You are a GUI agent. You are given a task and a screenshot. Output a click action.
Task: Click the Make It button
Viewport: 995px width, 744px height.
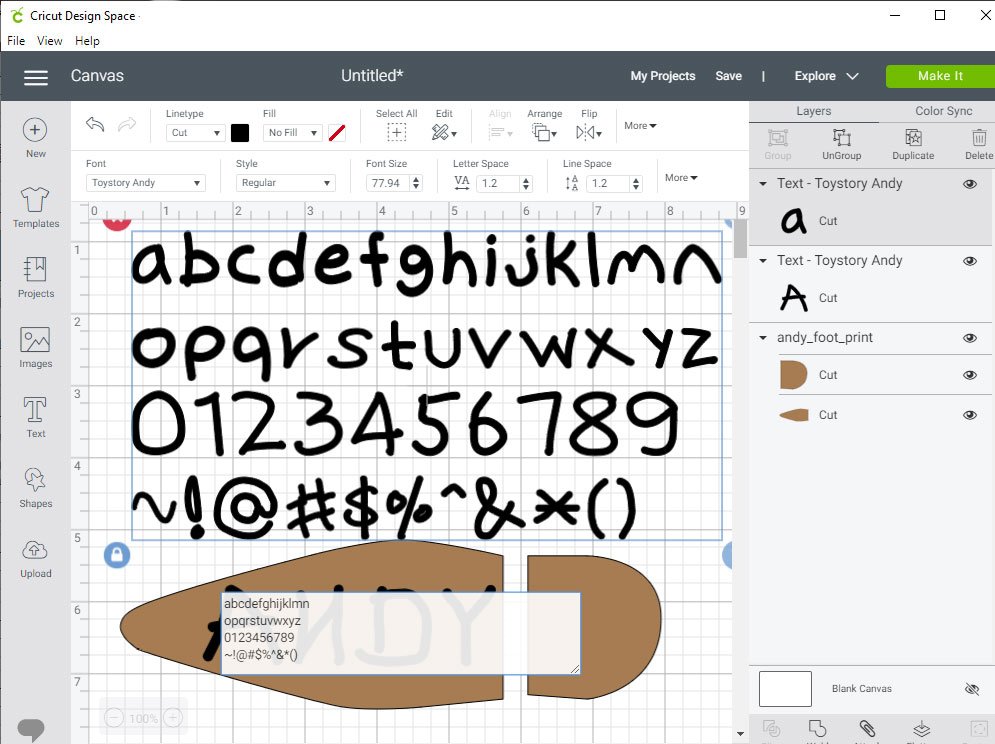coord(940,76)
